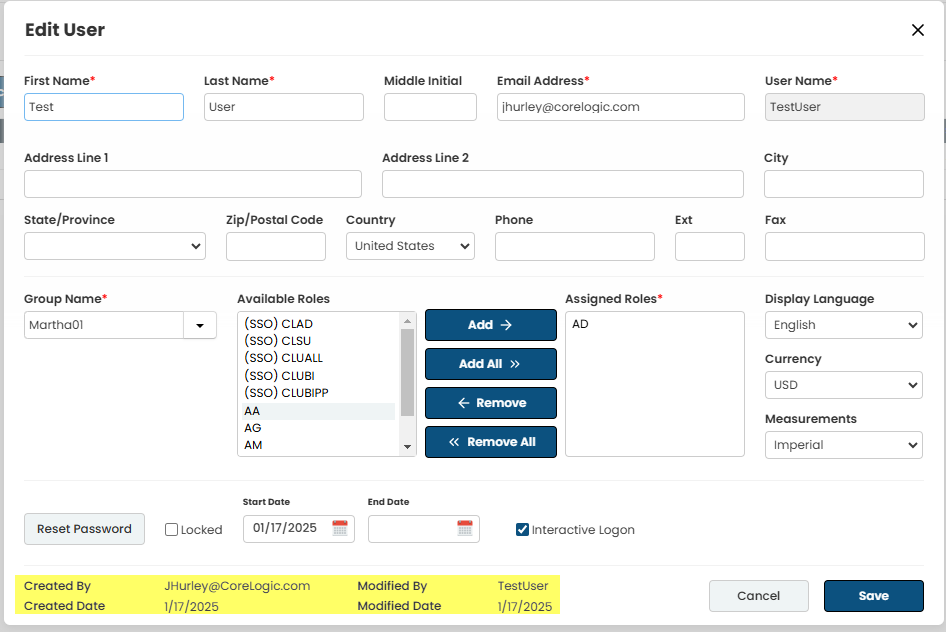This screenshot has height=632, width=946.
Task: Select (SSO) CLAD in Available Roles
Action: point(278,324)
